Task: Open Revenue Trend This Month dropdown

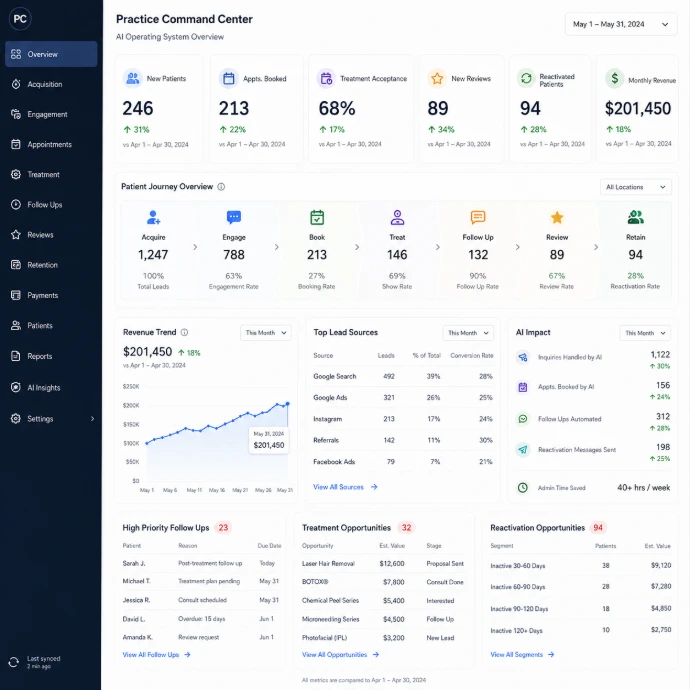Action: coord(266,333)
